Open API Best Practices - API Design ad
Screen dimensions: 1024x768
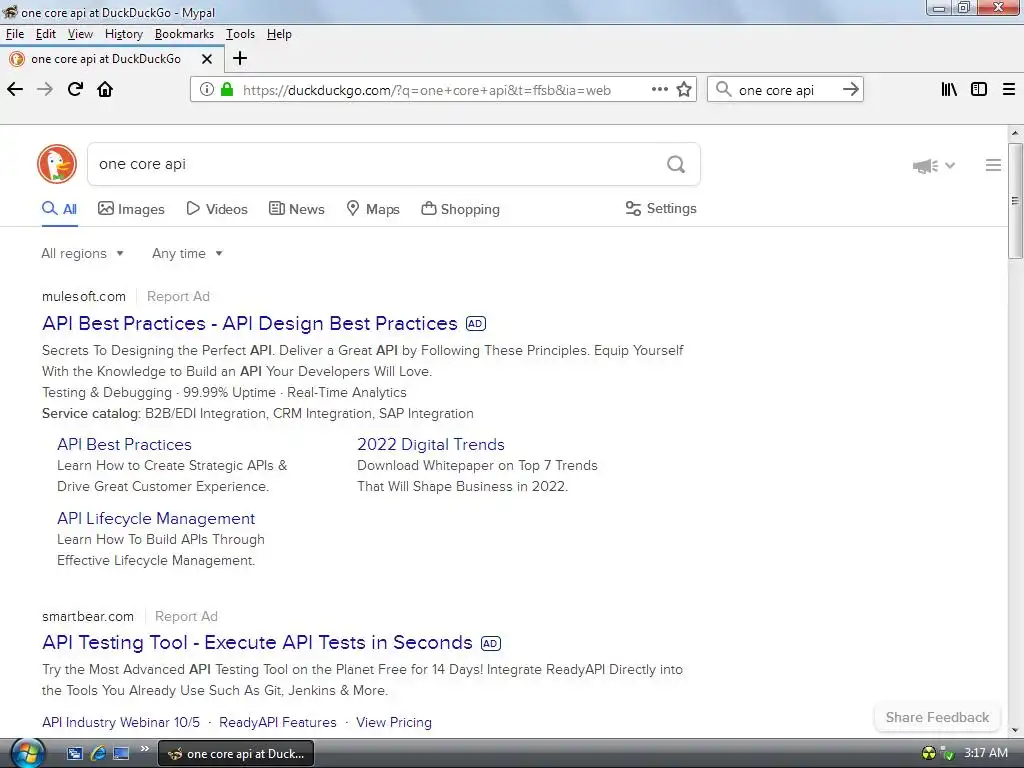250,323
